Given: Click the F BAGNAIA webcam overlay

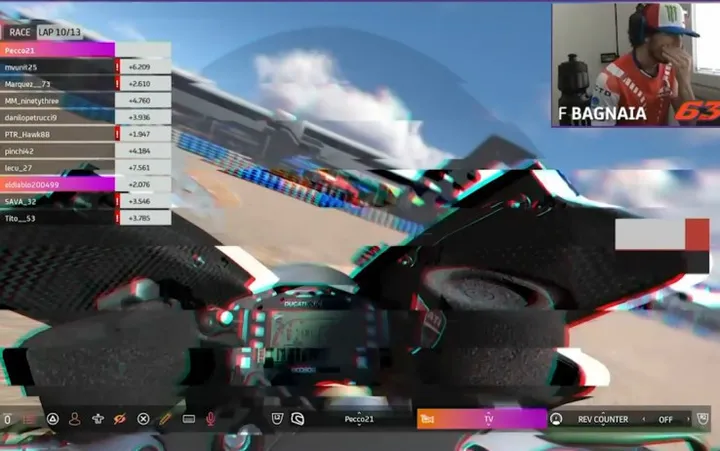Looking at the screenshot, I should click(x=636, y=65).
